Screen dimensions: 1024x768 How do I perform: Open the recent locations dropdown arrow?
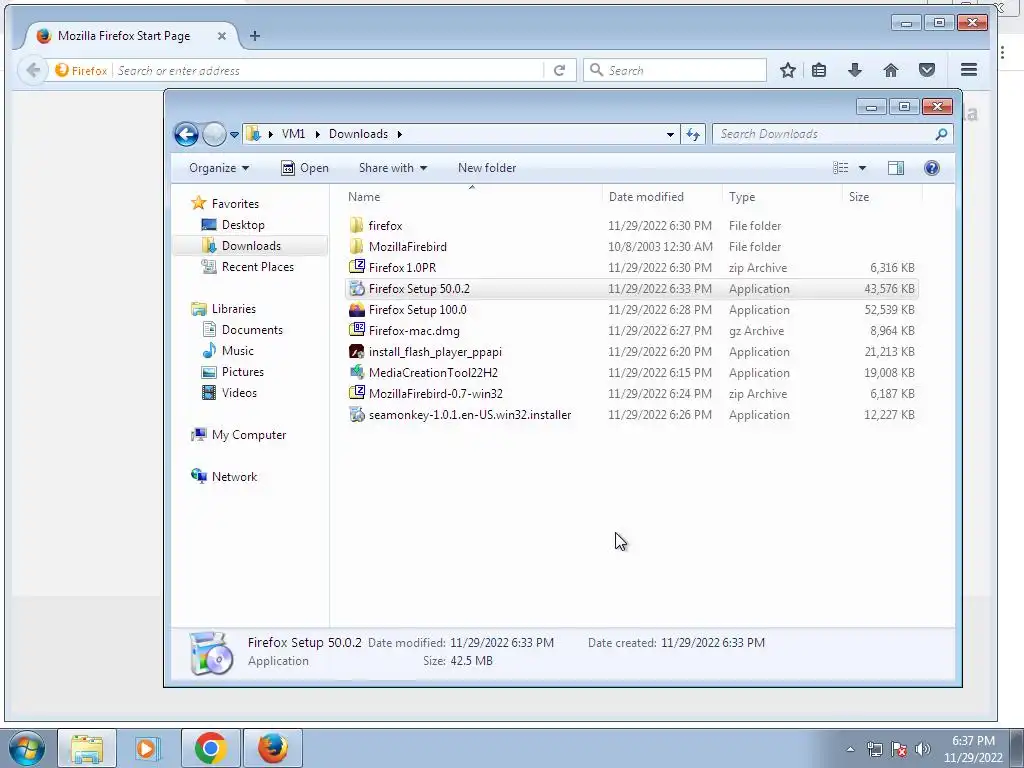tap(234, 135)
